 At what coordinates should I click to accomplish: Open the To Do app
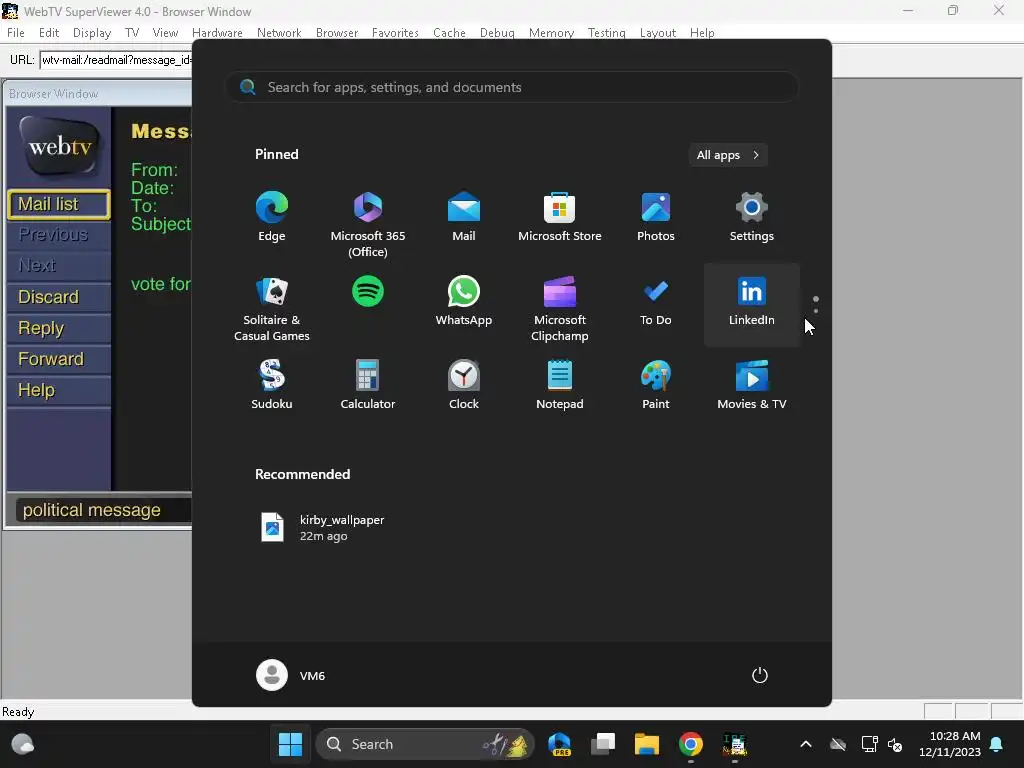[656, 300]
